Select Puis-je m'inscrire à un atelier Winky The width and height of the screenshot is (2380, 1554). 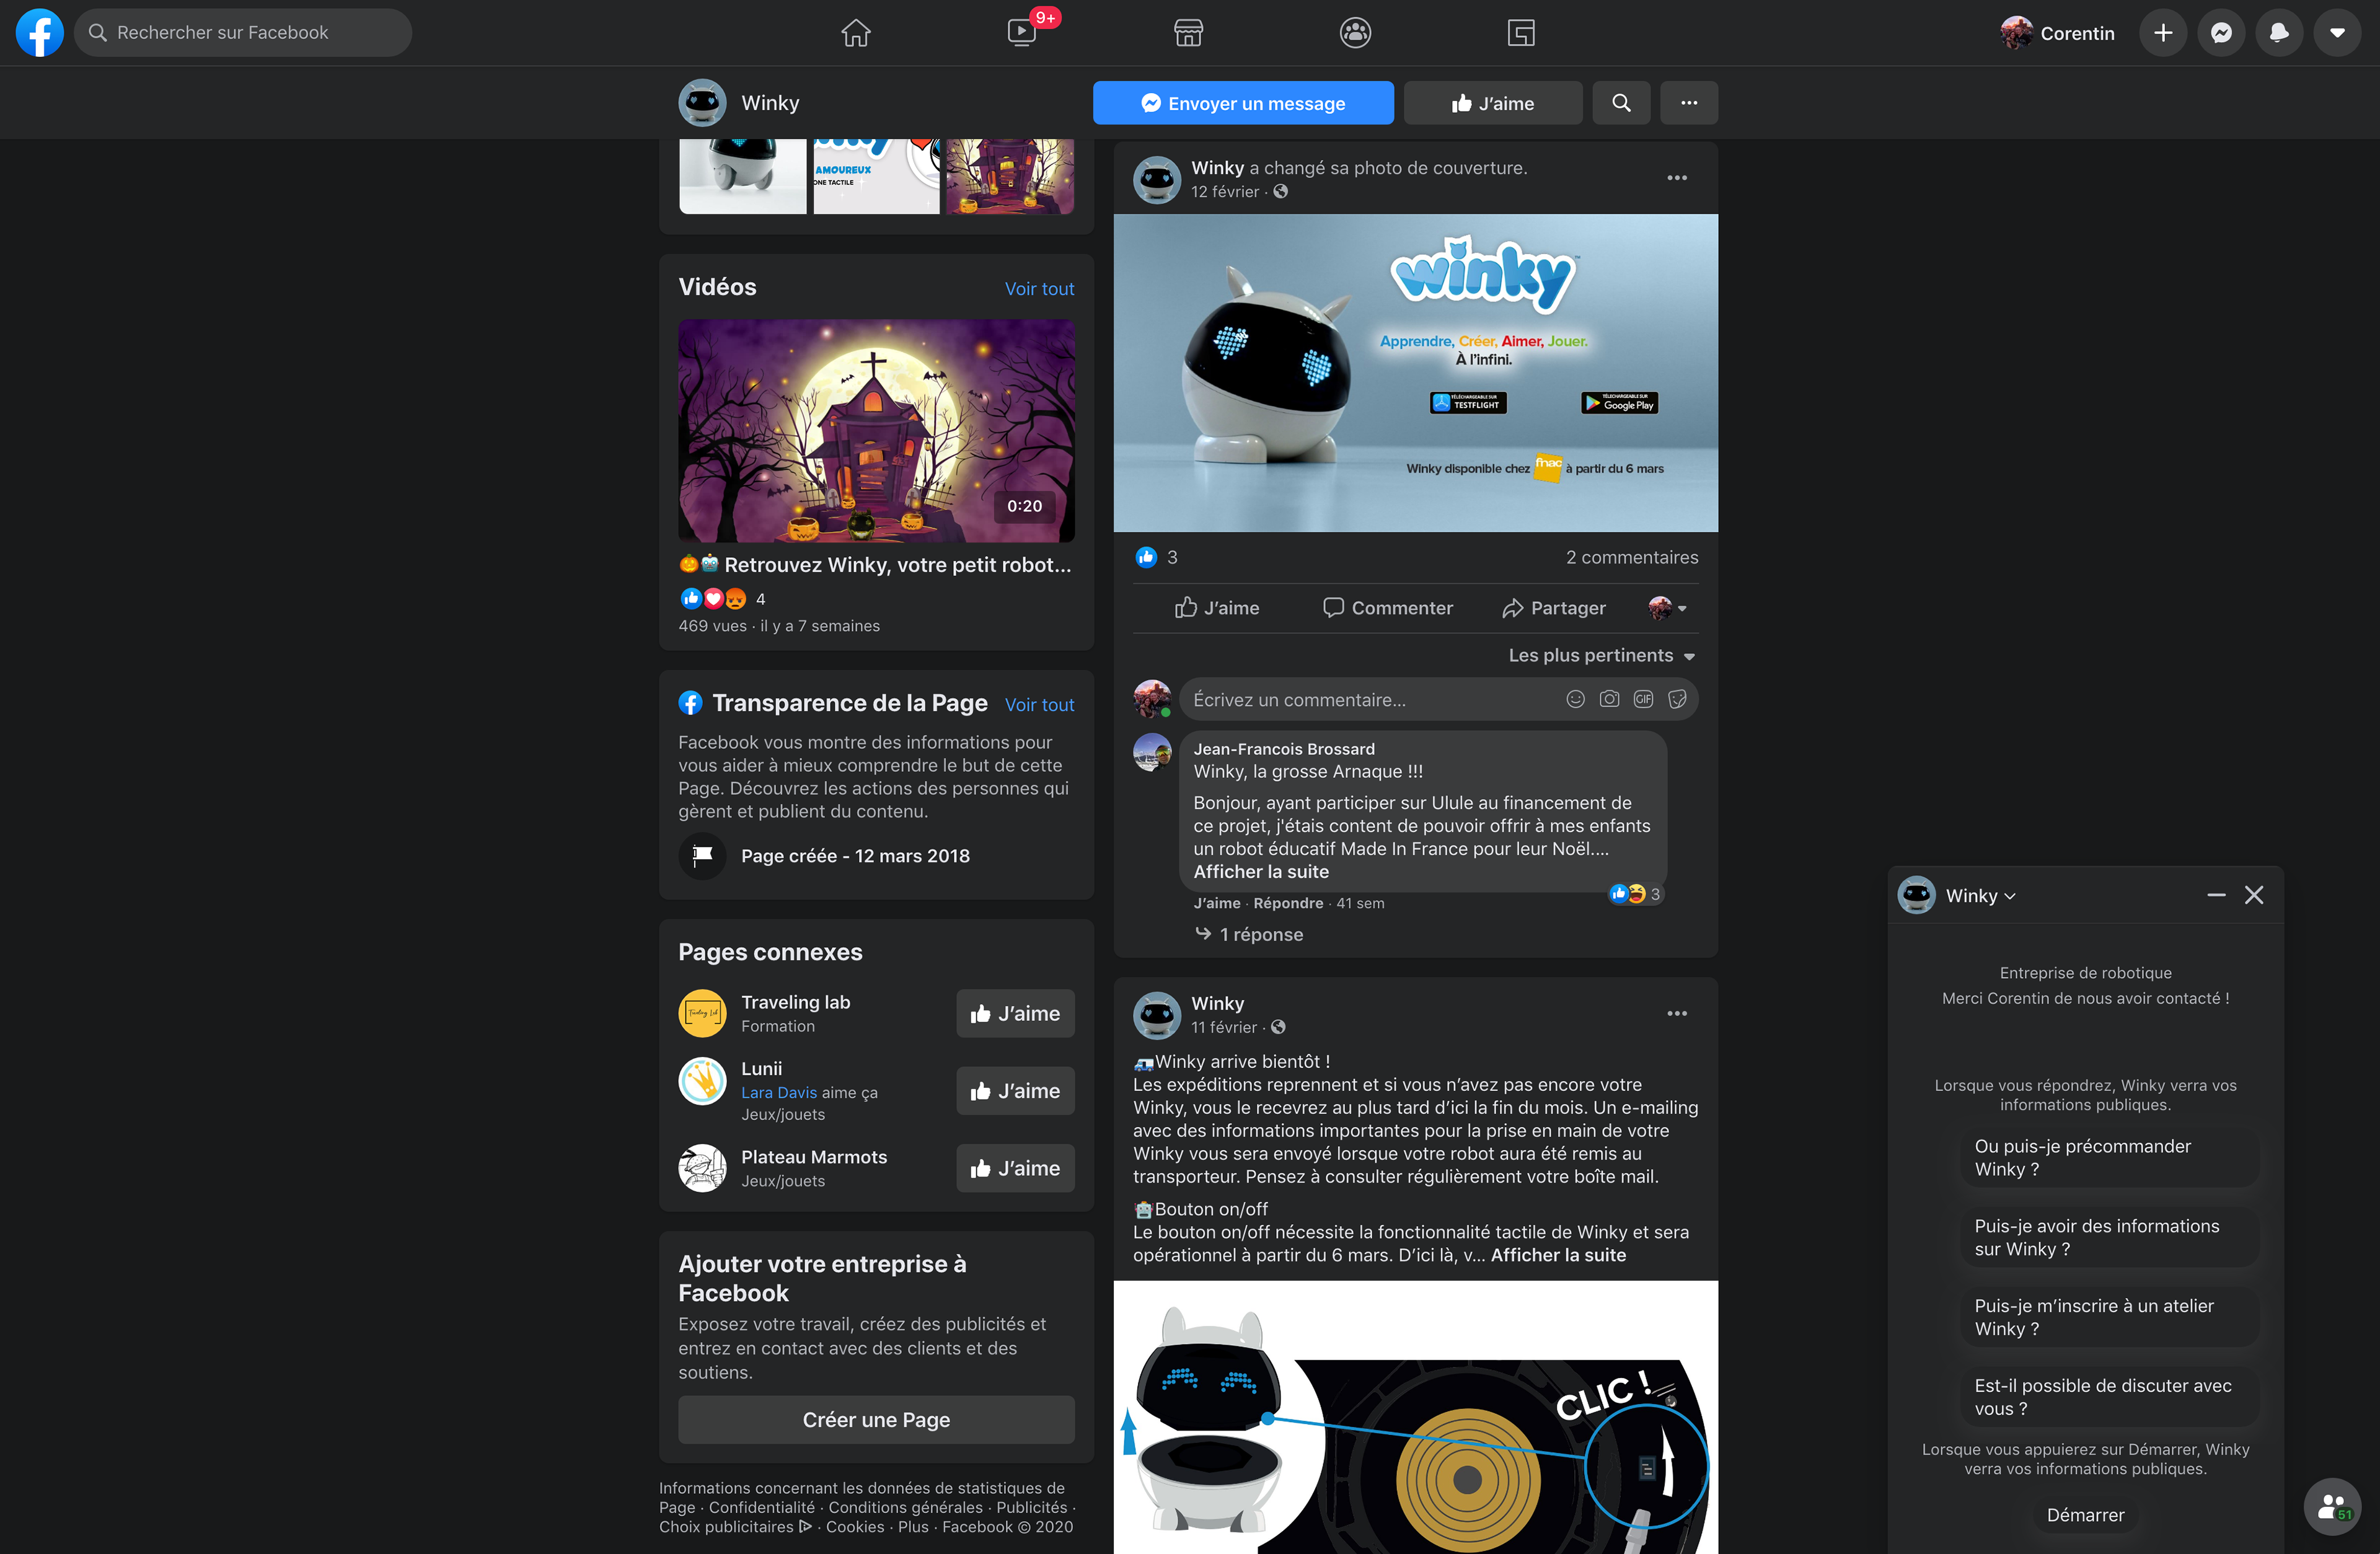[2108, 1318]
